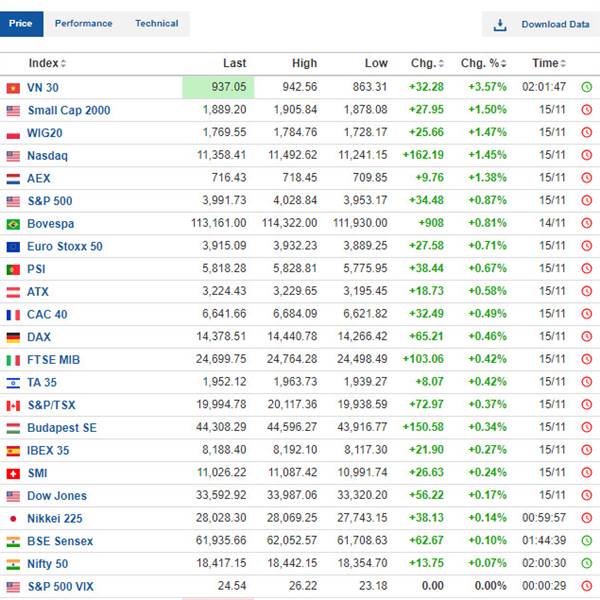The width and height of the screenshot is (600, 600).
Task: Open the Nasdaq index link
Action: coord(47,156)
